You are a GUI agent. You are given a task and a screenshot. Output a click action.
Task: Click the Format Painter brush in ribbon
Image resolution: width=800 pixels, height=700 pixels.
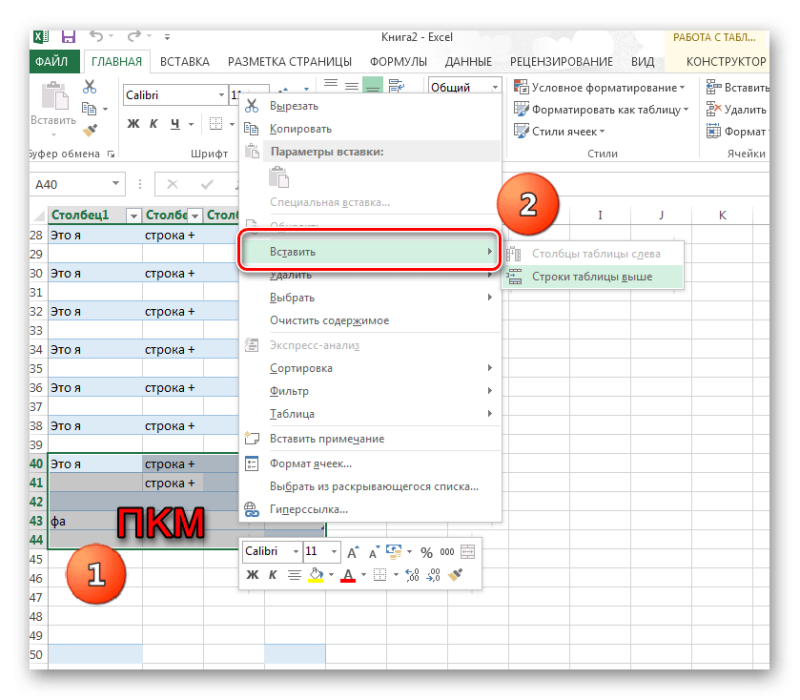[x=90, y=130]
